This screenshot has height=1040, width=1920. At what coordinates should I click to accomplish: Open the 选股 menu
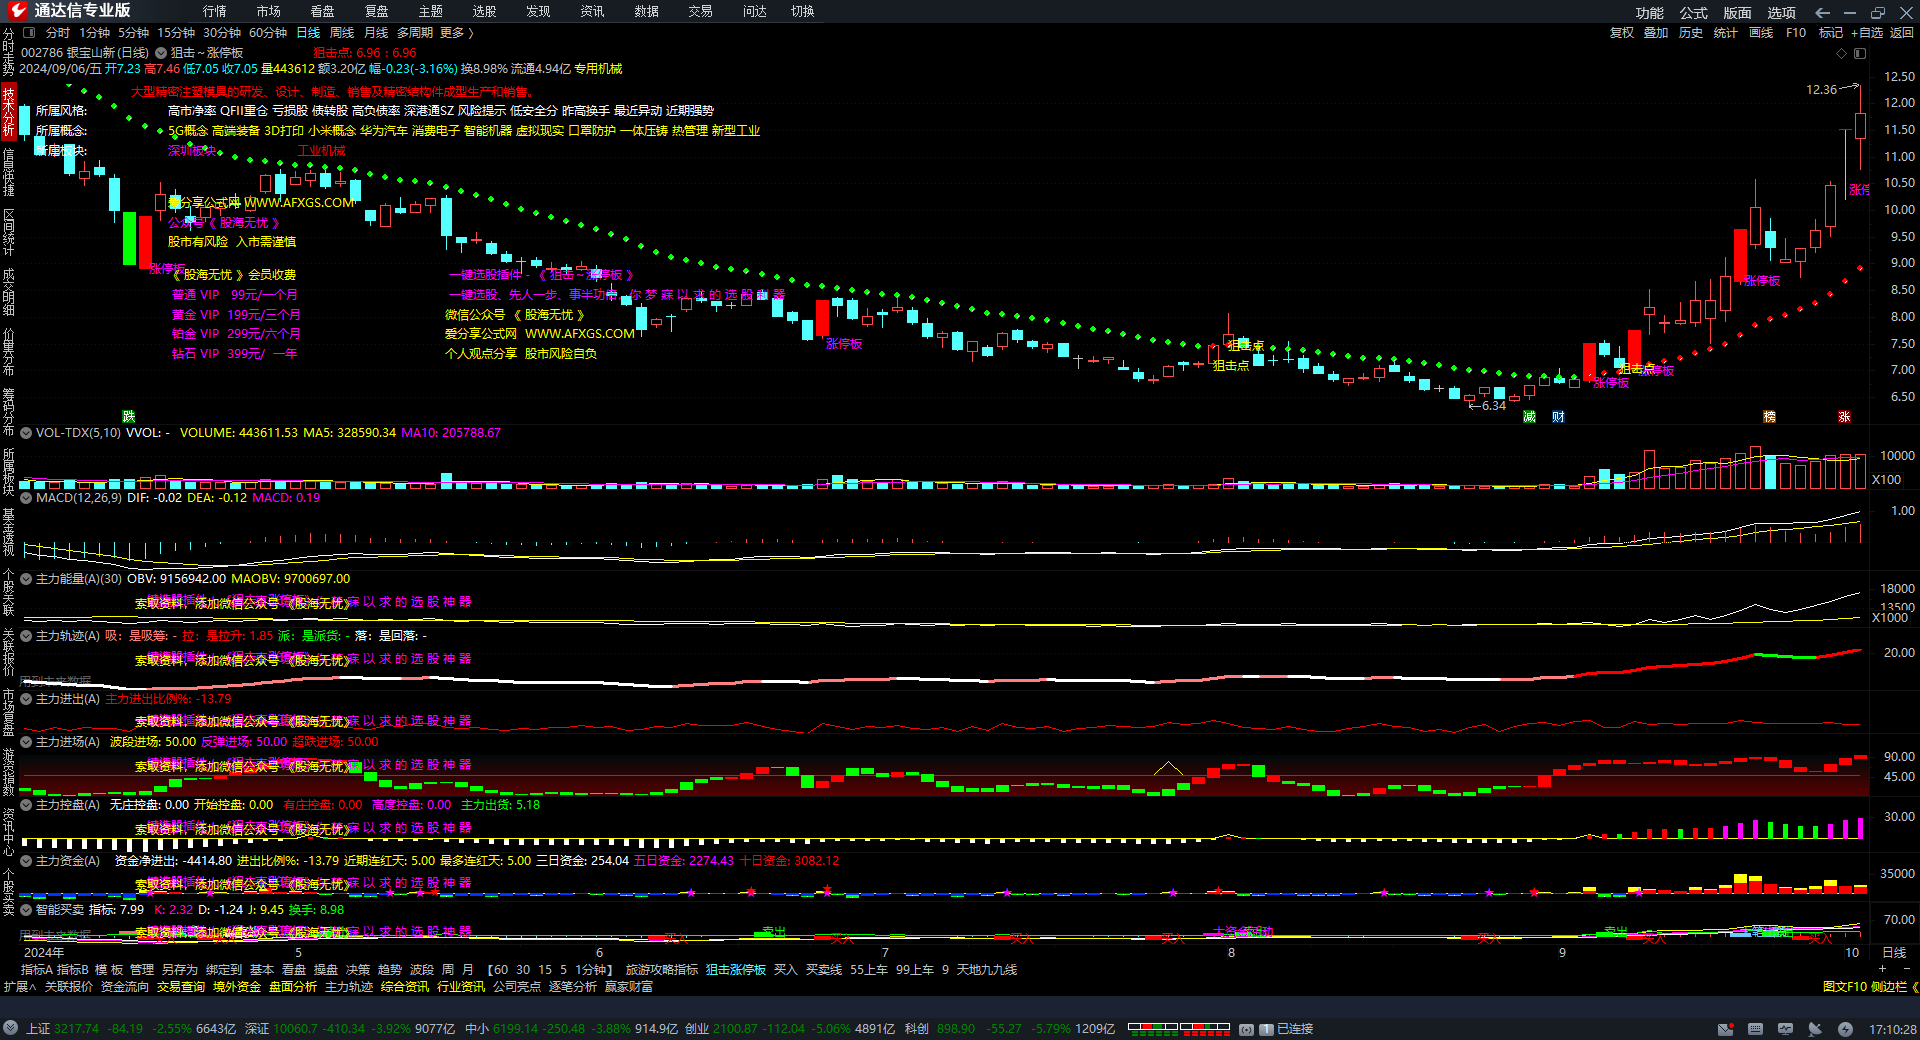point(484,12)
